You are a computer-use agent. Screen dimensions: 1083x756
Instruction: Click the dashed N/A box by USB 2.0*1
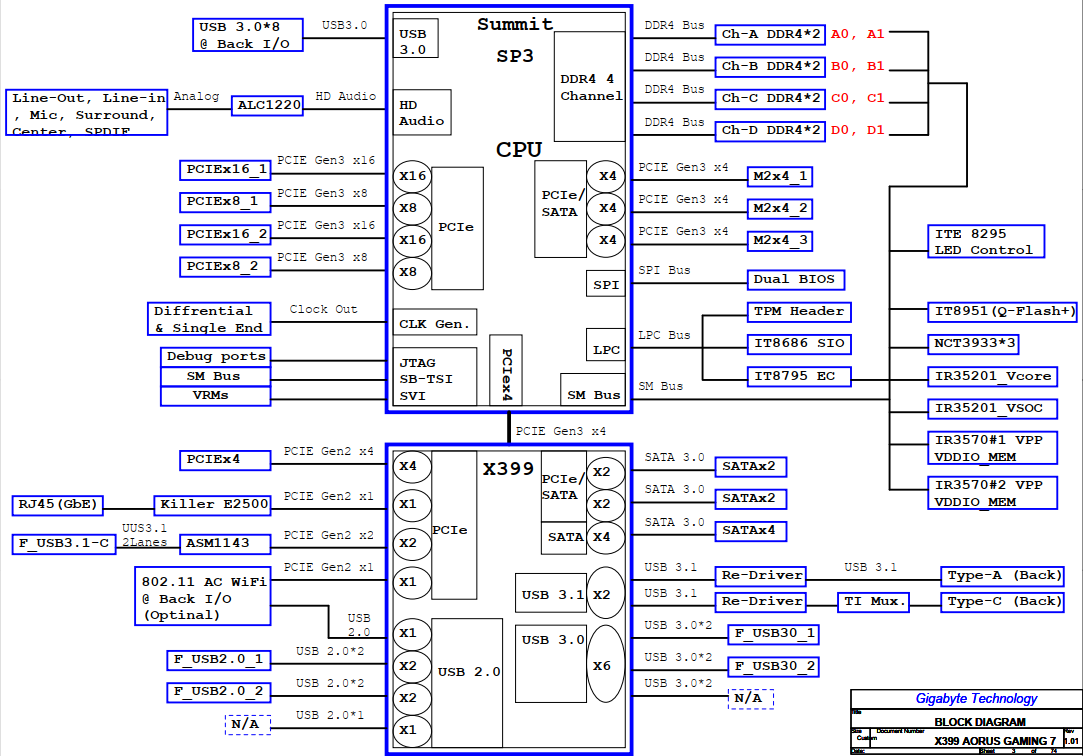pos(247,725)
